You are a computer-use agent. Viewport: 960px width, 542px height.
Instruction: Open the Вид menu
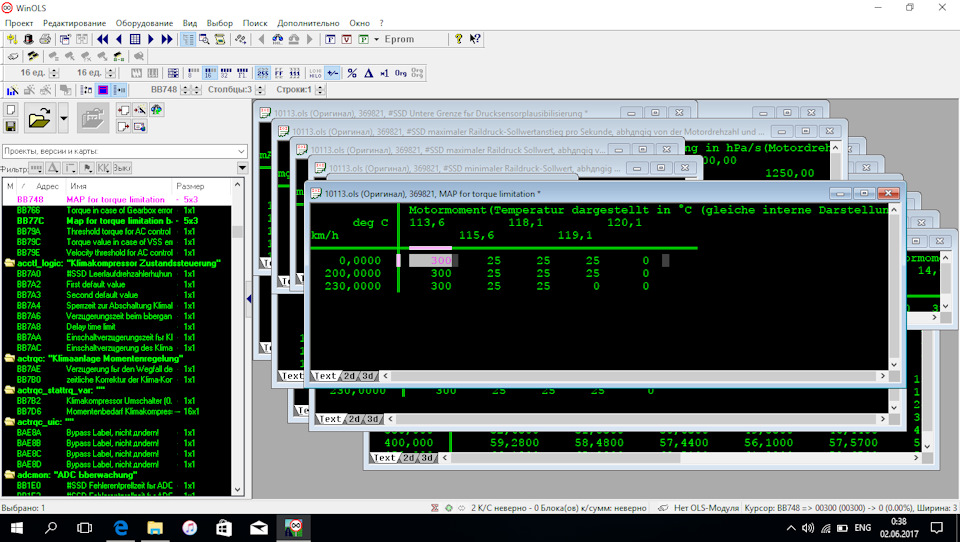(x=190, y=23)
